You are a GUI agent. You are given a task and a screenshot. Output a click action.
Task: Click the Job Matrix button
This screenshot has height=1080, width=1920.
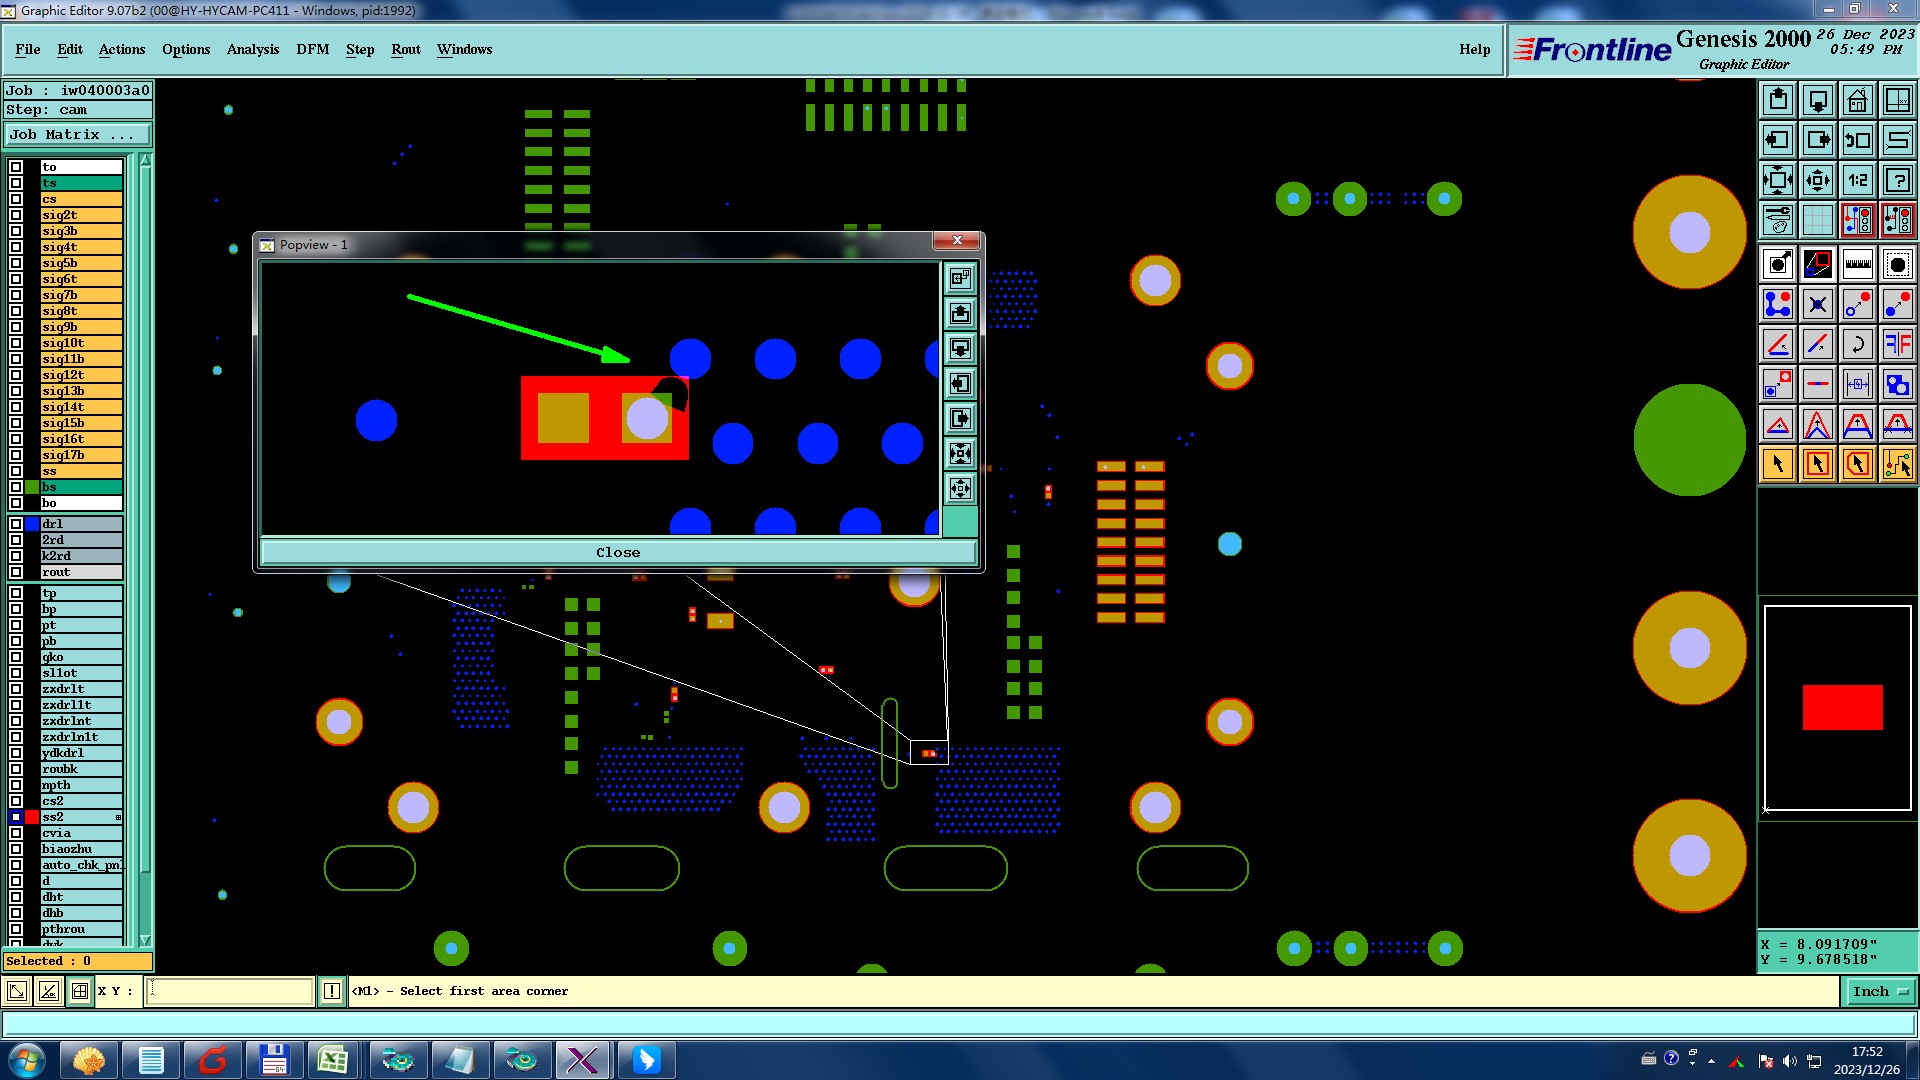[78, 134]
